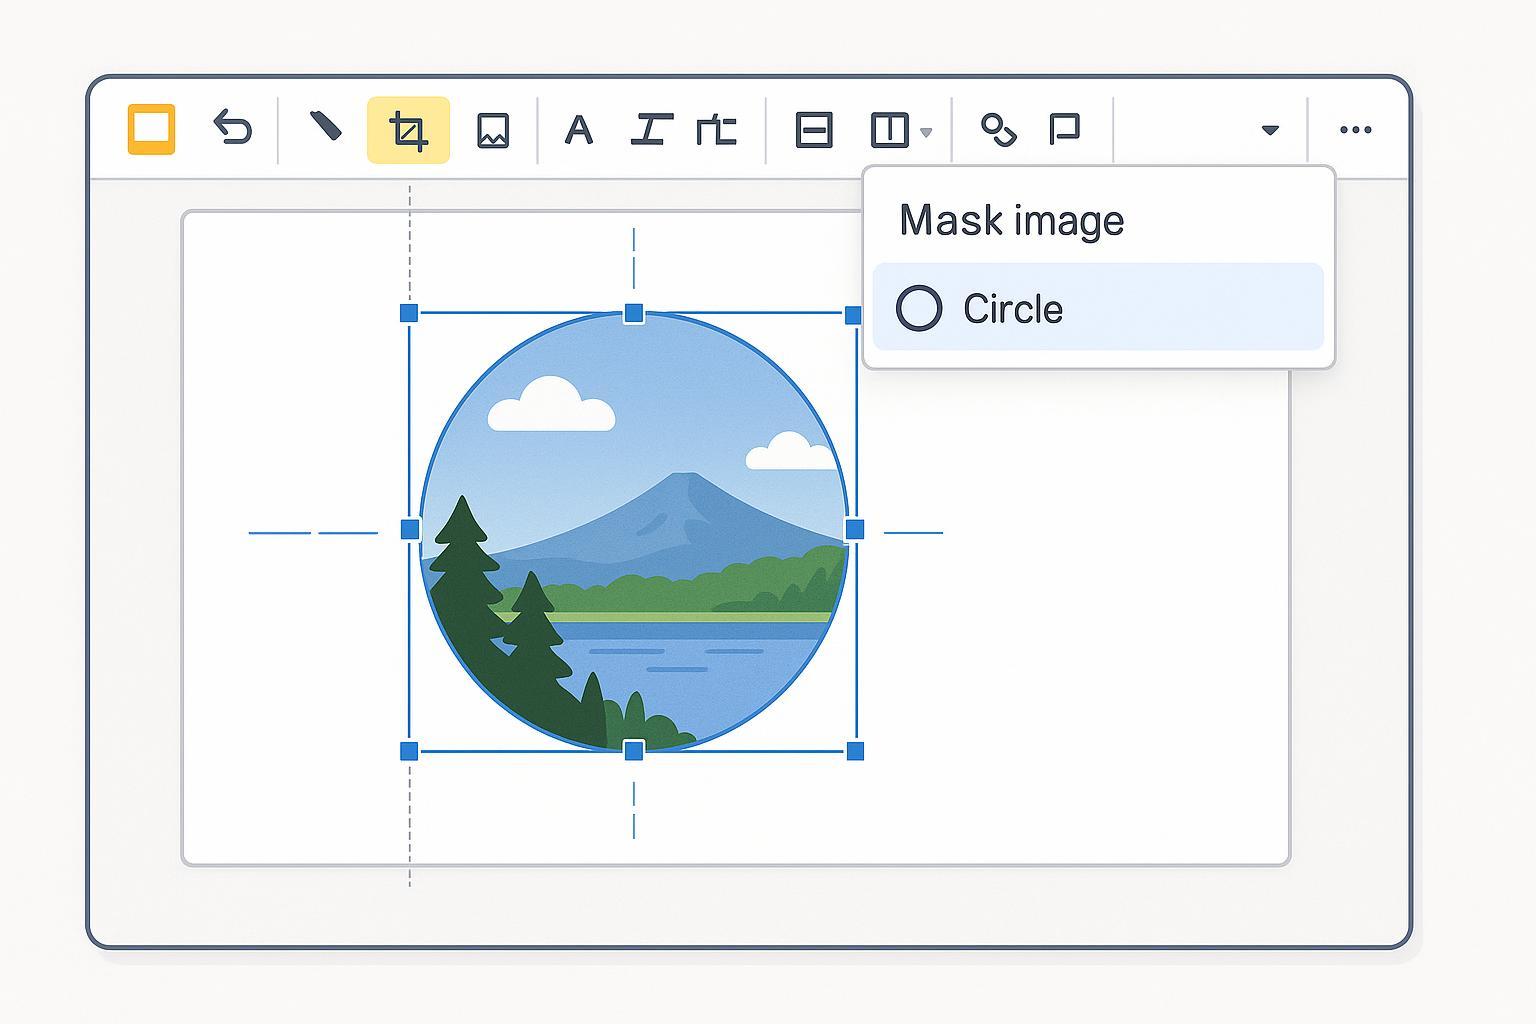
Task: Select the letter A text tool
Action: 578,131
